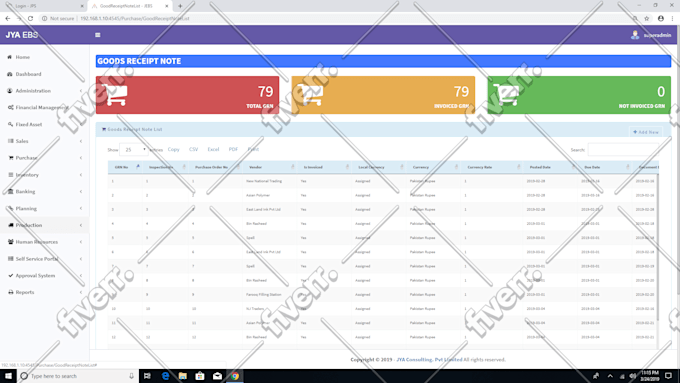Open the Show entries count dropdown
This screenshot has width=680, height=383.
(134, 150)
